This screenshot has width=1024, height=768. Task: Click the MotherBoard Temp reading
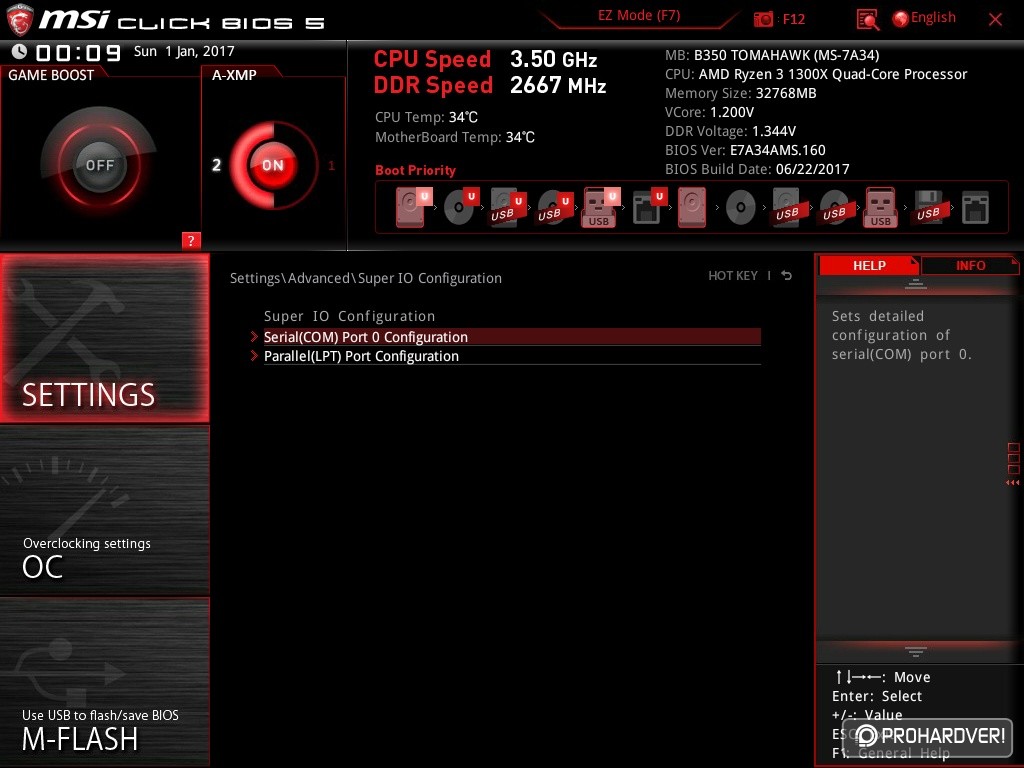point(455,137)
